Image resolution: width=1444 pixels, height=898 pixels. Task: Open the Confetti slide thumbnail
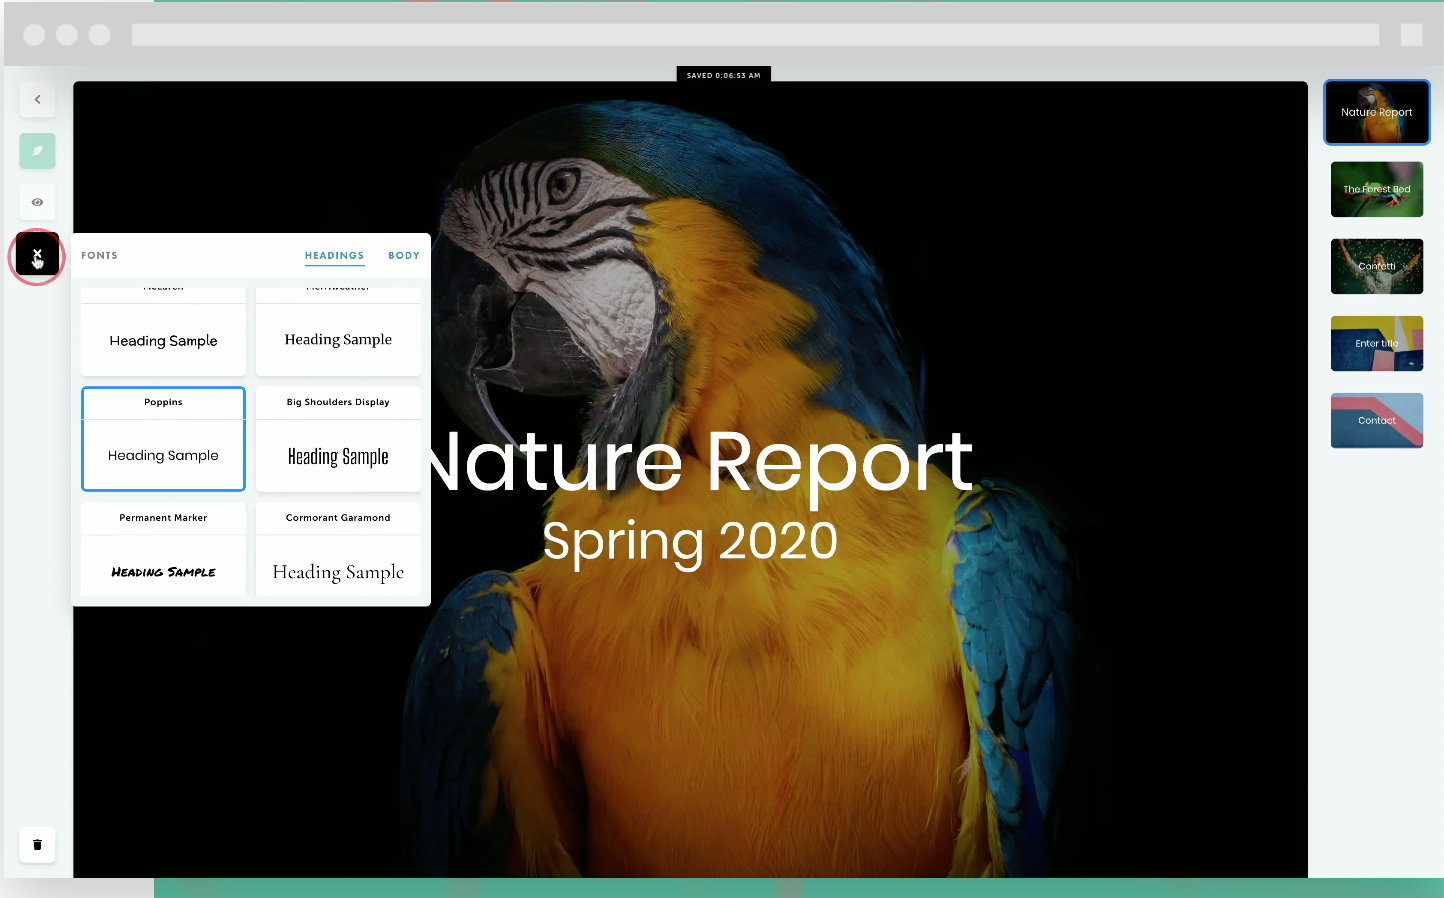click(x=1377, y=266)
